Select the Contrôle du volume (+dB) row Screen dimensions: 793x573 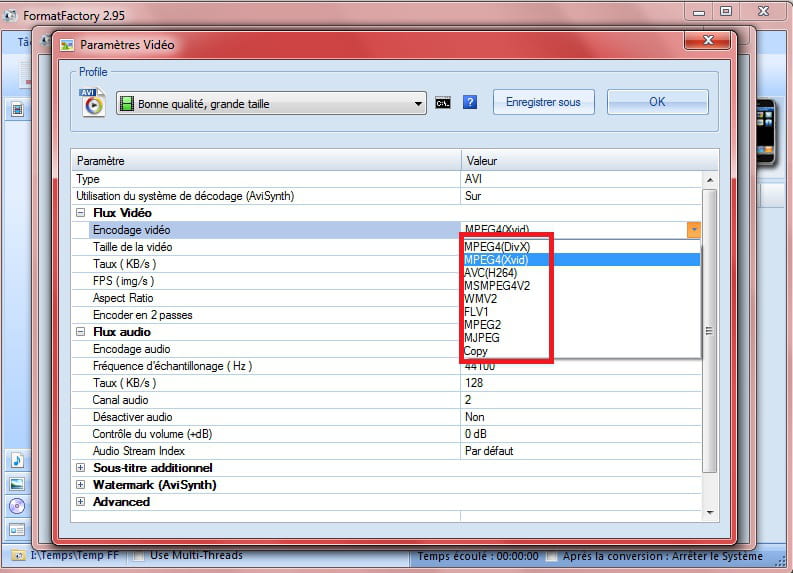pyautogui.click(x=386, y=433)
